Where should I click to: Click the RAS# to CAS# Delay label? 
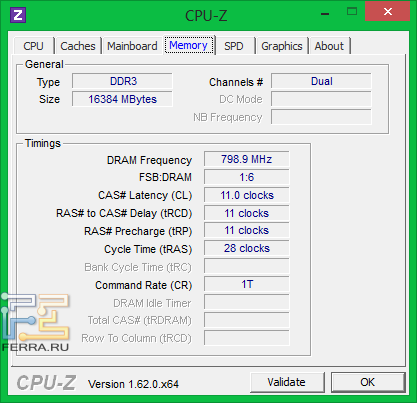[x=124, y=213]
